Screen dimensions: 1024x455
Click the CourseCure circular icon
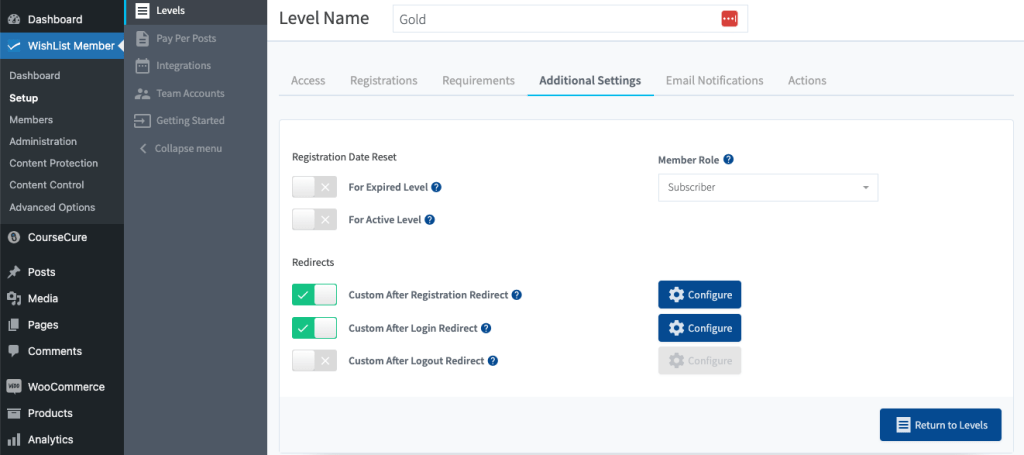[14, 238]
